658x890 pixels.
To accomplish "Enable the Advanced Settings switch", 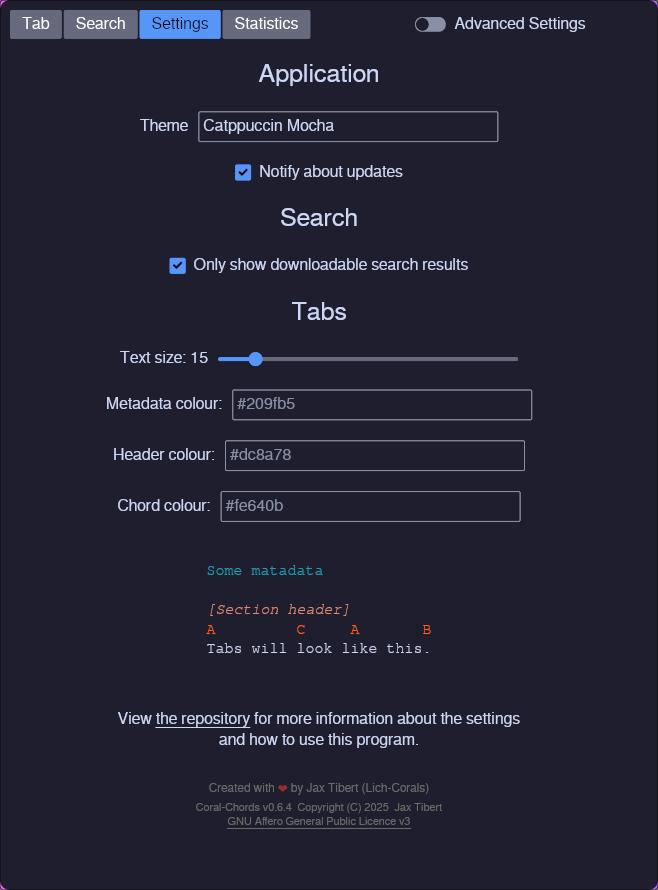I will pyautogui.click(x=430, y=24).
